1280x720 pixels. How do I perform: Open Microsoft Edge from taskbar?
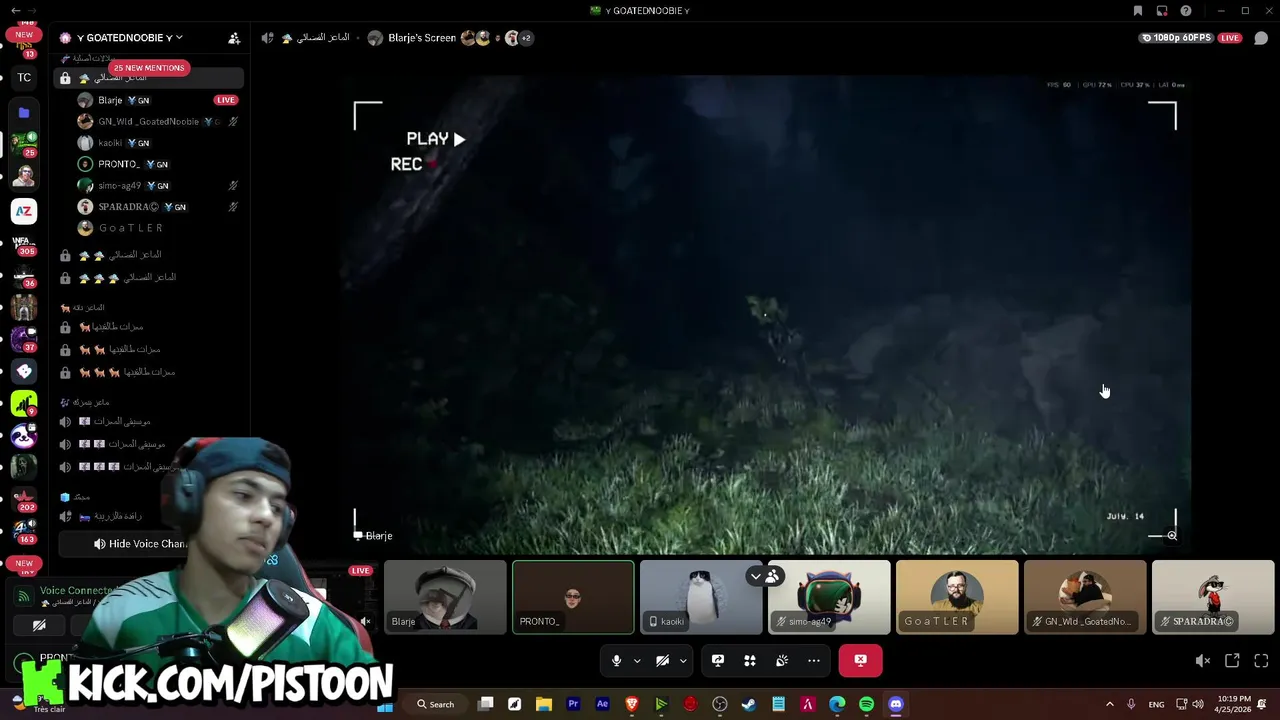tap(837, 704)
